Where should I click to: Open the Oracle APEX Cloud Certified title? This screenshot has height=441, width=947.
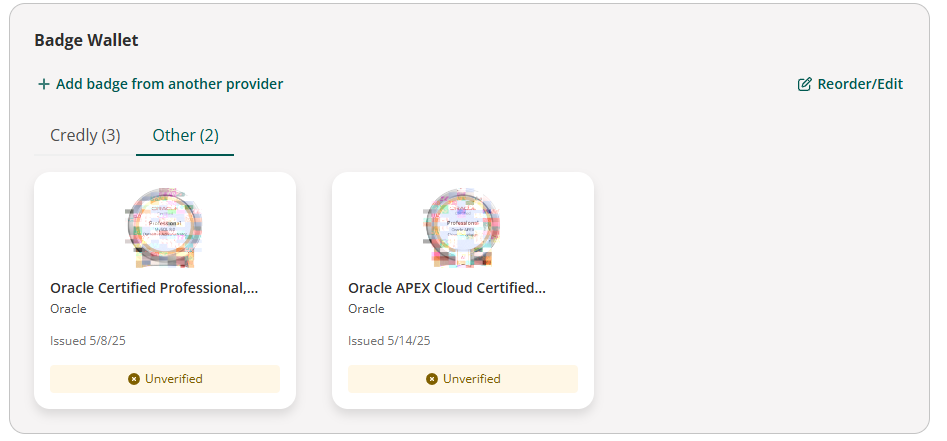(x=447, y=288)
